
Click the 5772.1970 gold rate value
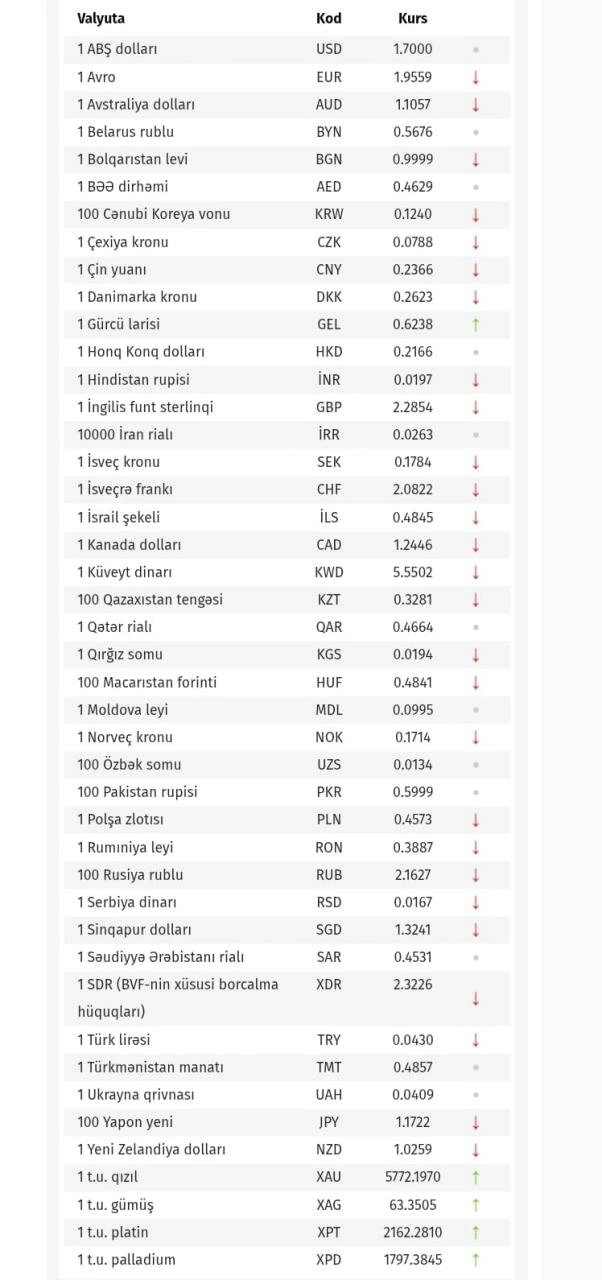coord(412,1177)
